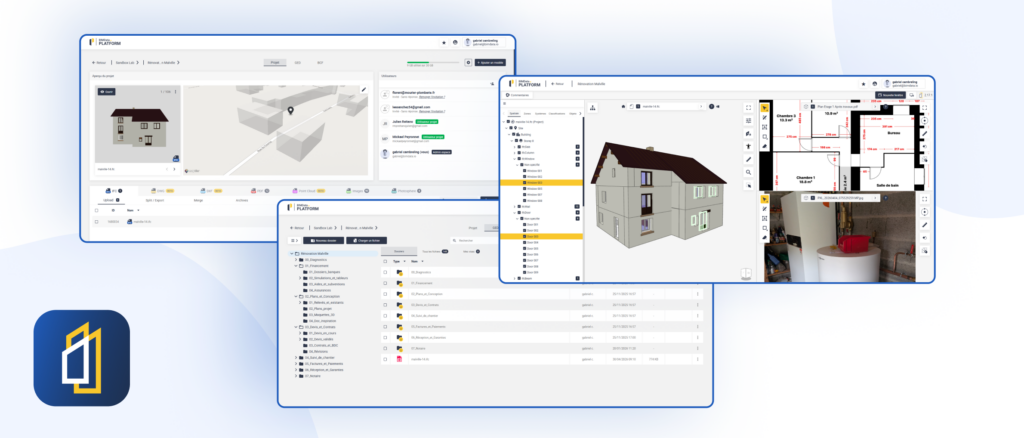Viewport: 1024px width, 438px height.
Task: Expand the 00_Diagnostics folder in tree
Action: tap(295, 259)
